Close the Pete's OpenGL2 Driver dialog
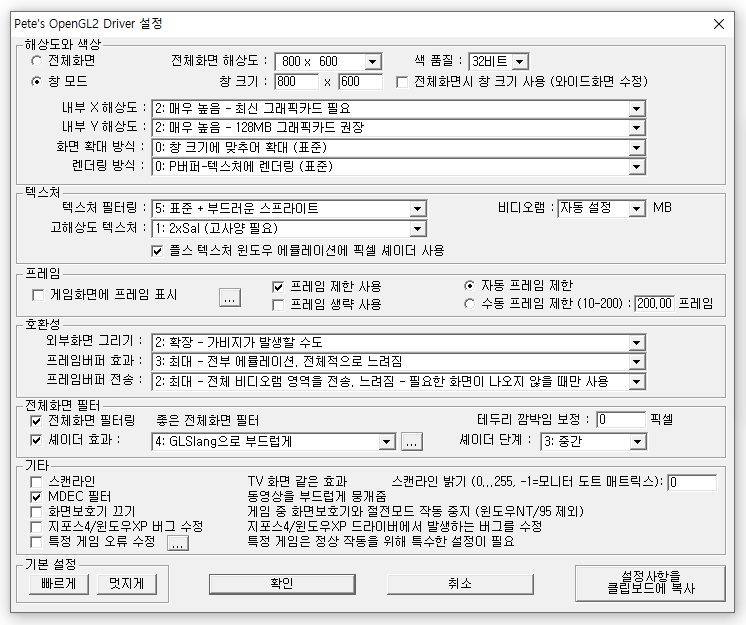 [719, 24]
